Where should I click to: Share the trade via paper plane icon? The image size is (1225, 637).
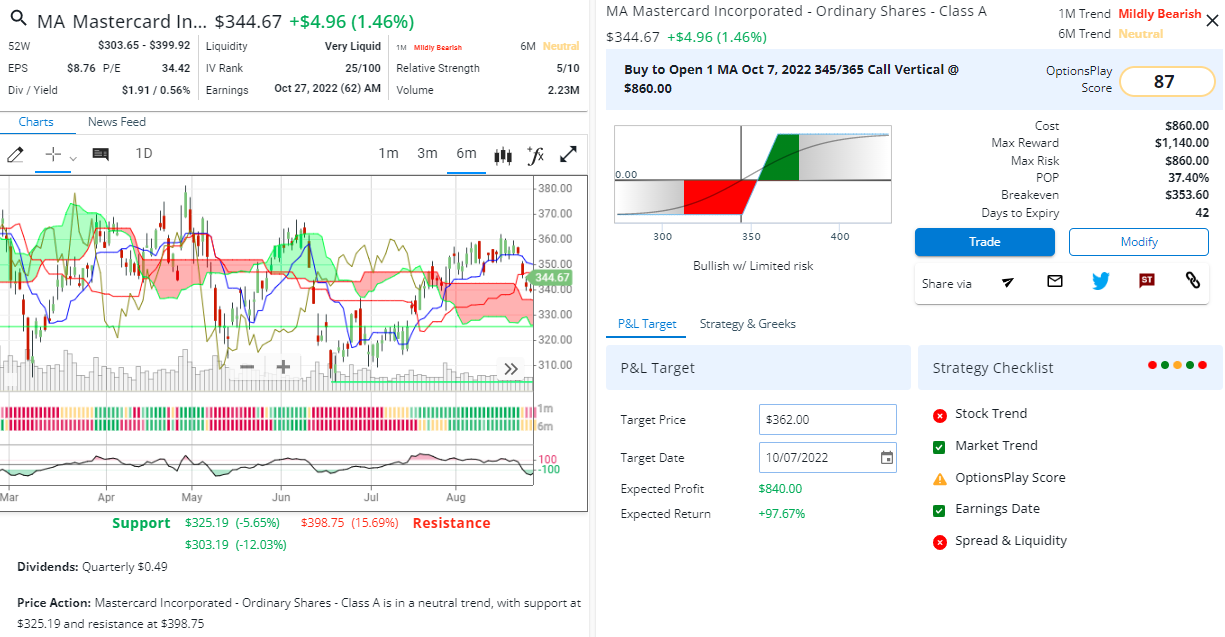pos(1008,282)
